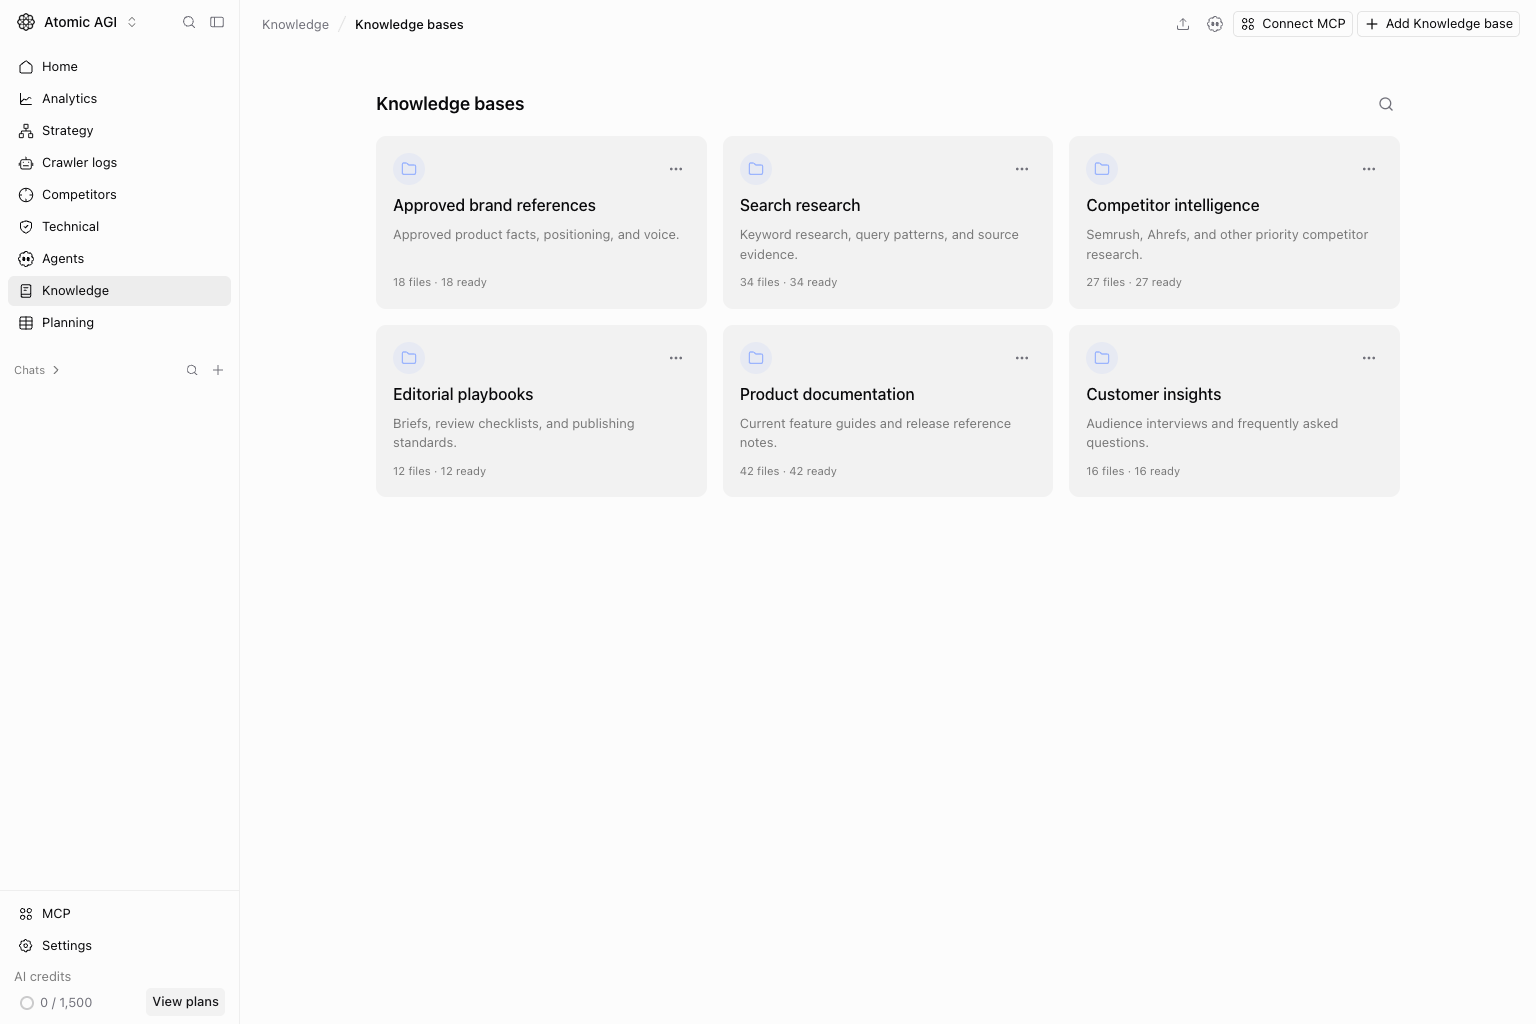
Task: Click the Connect MCP button
Action: (1293, 24)
